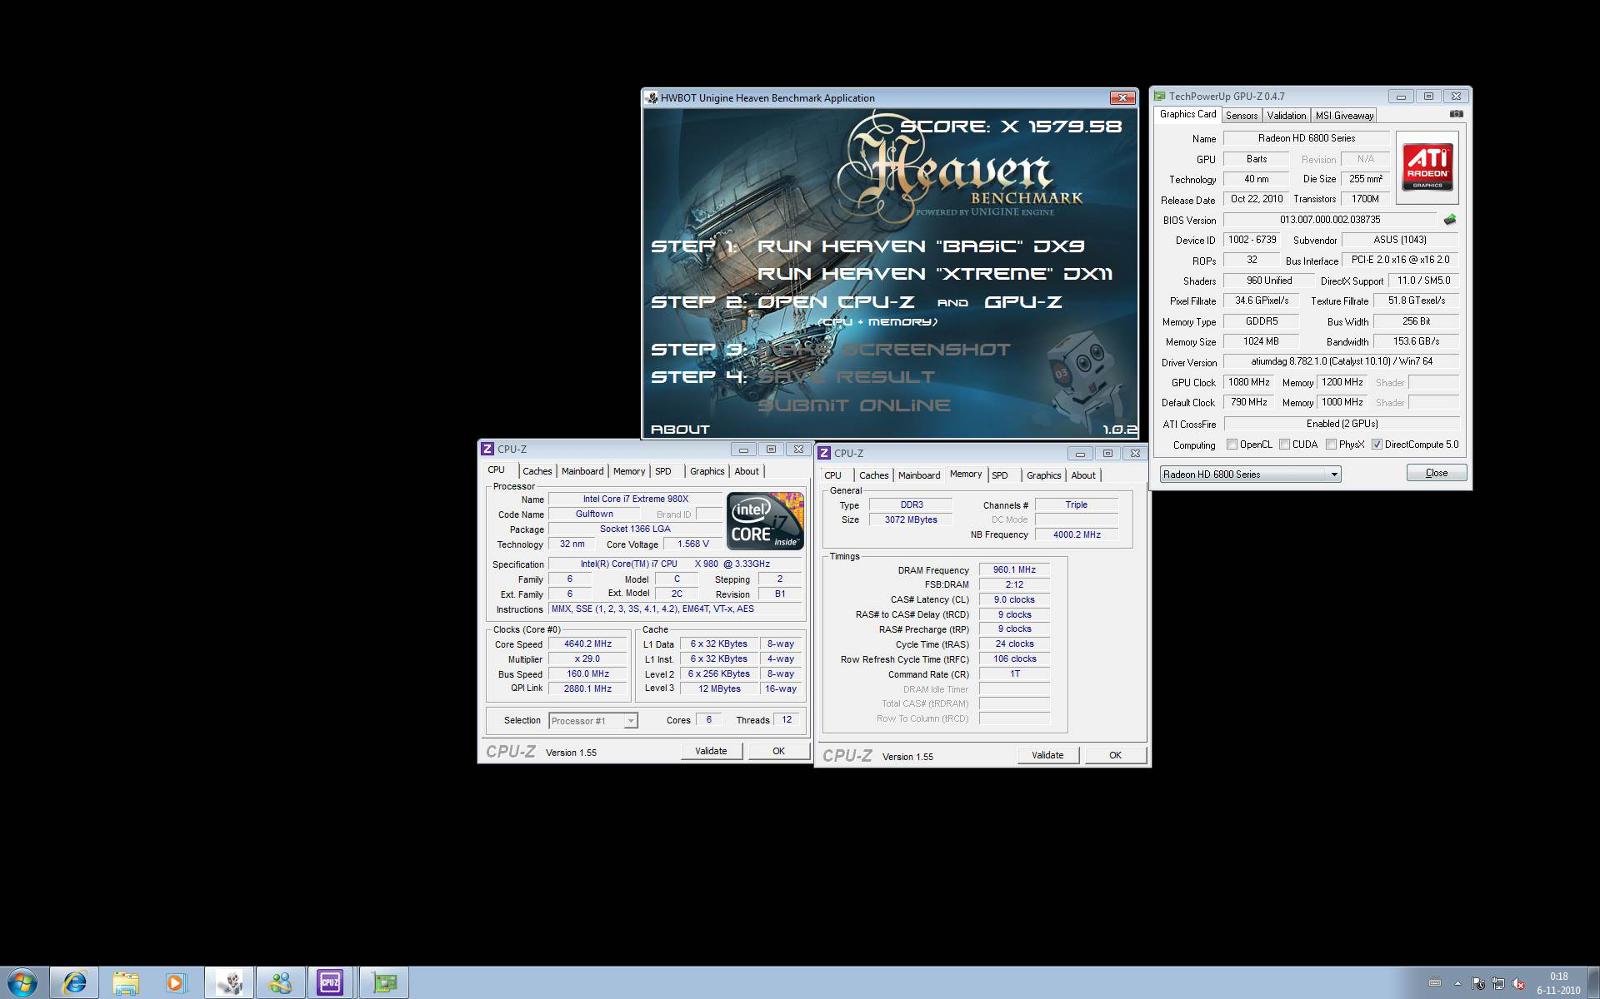Open Windows Media Player from taskbar
Viewport: 1600px width, 999px height.
[176, 983]
